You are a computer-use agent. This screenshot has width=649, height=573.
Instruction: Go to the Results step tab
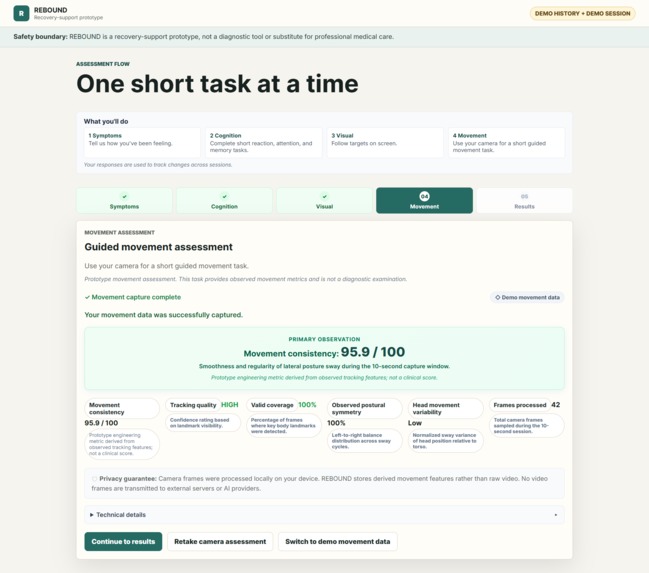[x=524, y=201]
